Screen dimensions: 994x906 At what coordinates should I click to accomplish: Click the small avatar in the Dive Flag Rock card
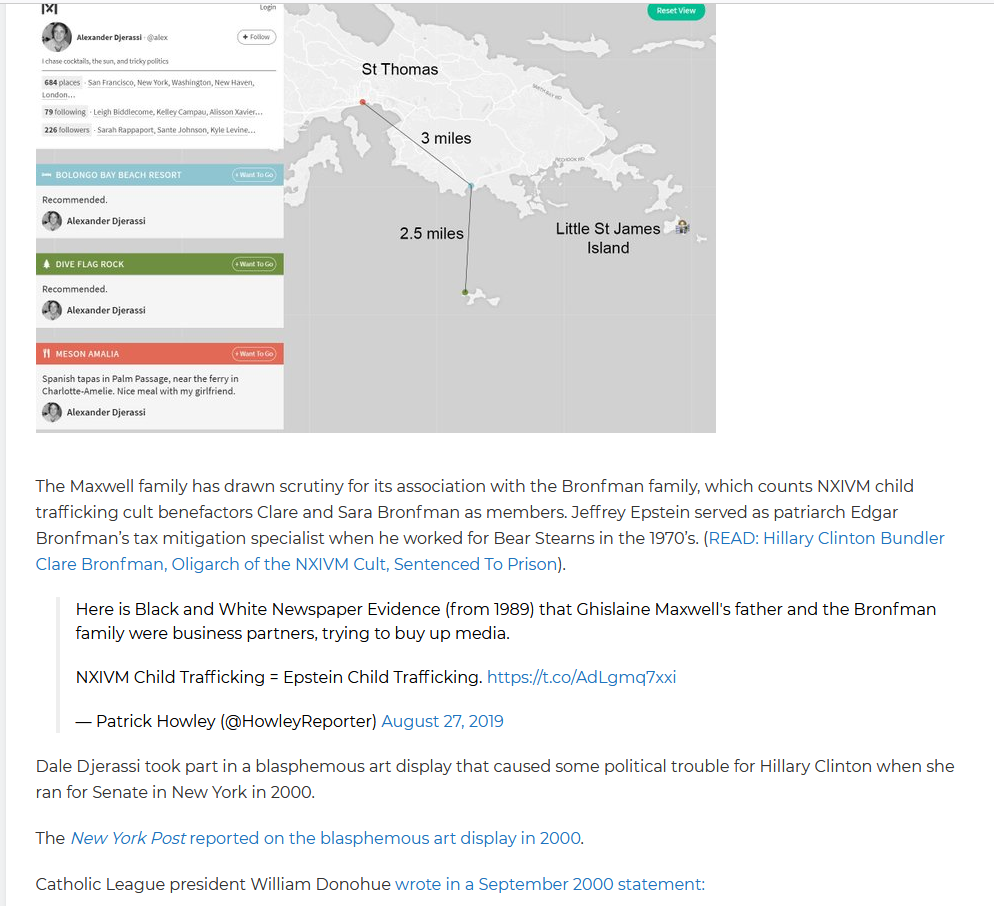click(52, 310)
